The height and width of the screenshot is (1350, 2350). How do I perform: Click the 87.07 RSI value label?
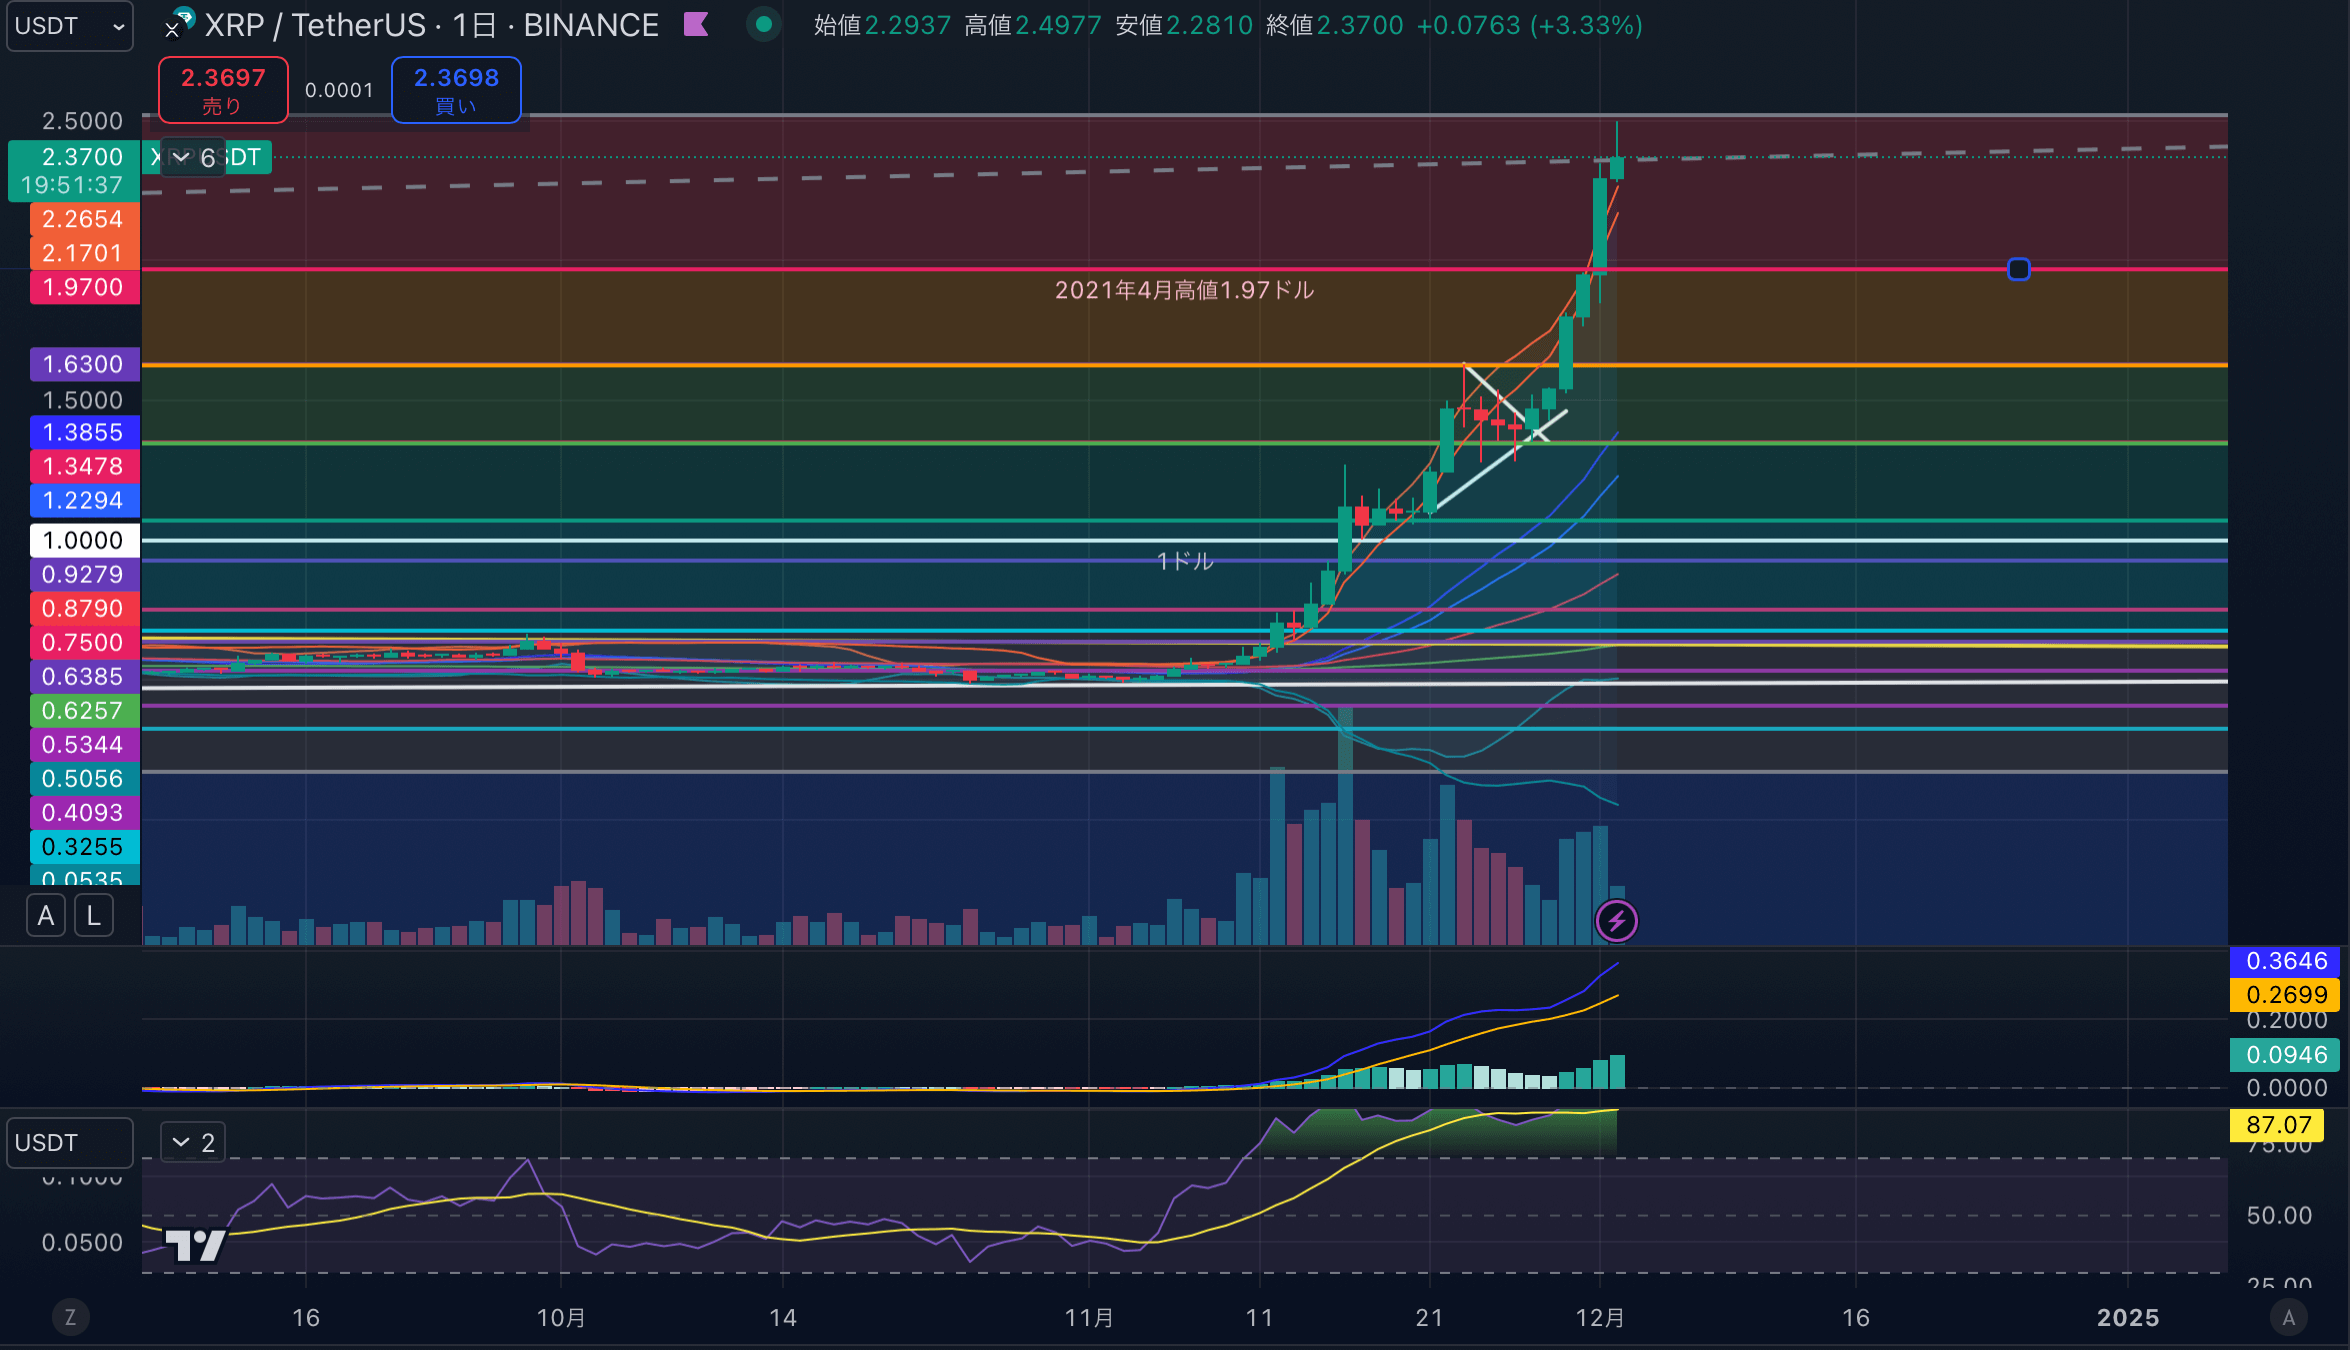(2277, 1125)
